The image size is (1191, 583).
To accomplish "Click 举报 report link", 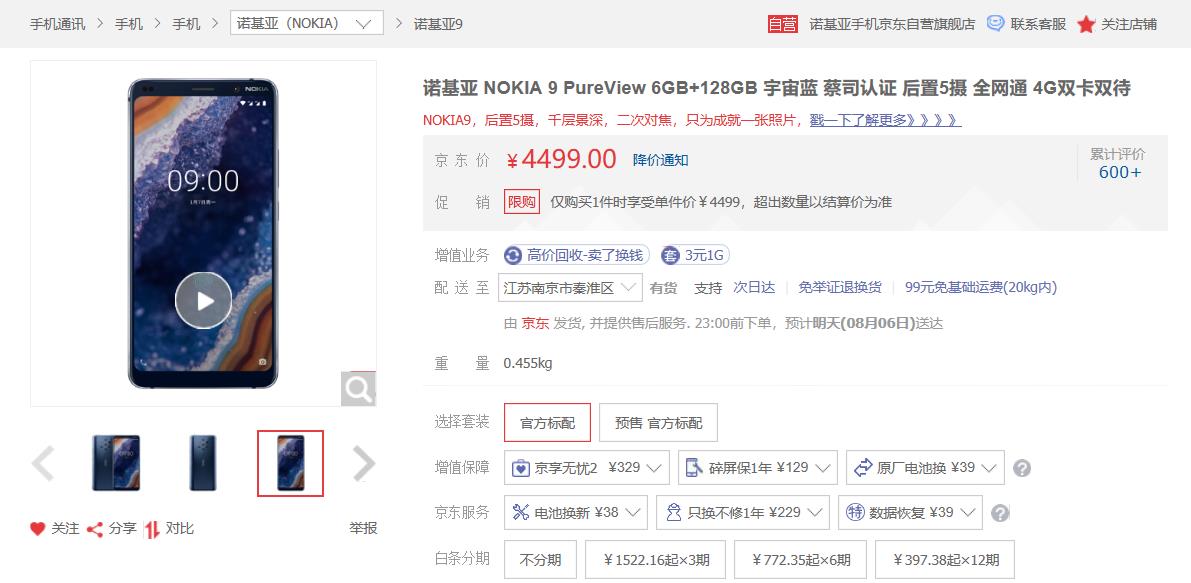I will (363, 528).
